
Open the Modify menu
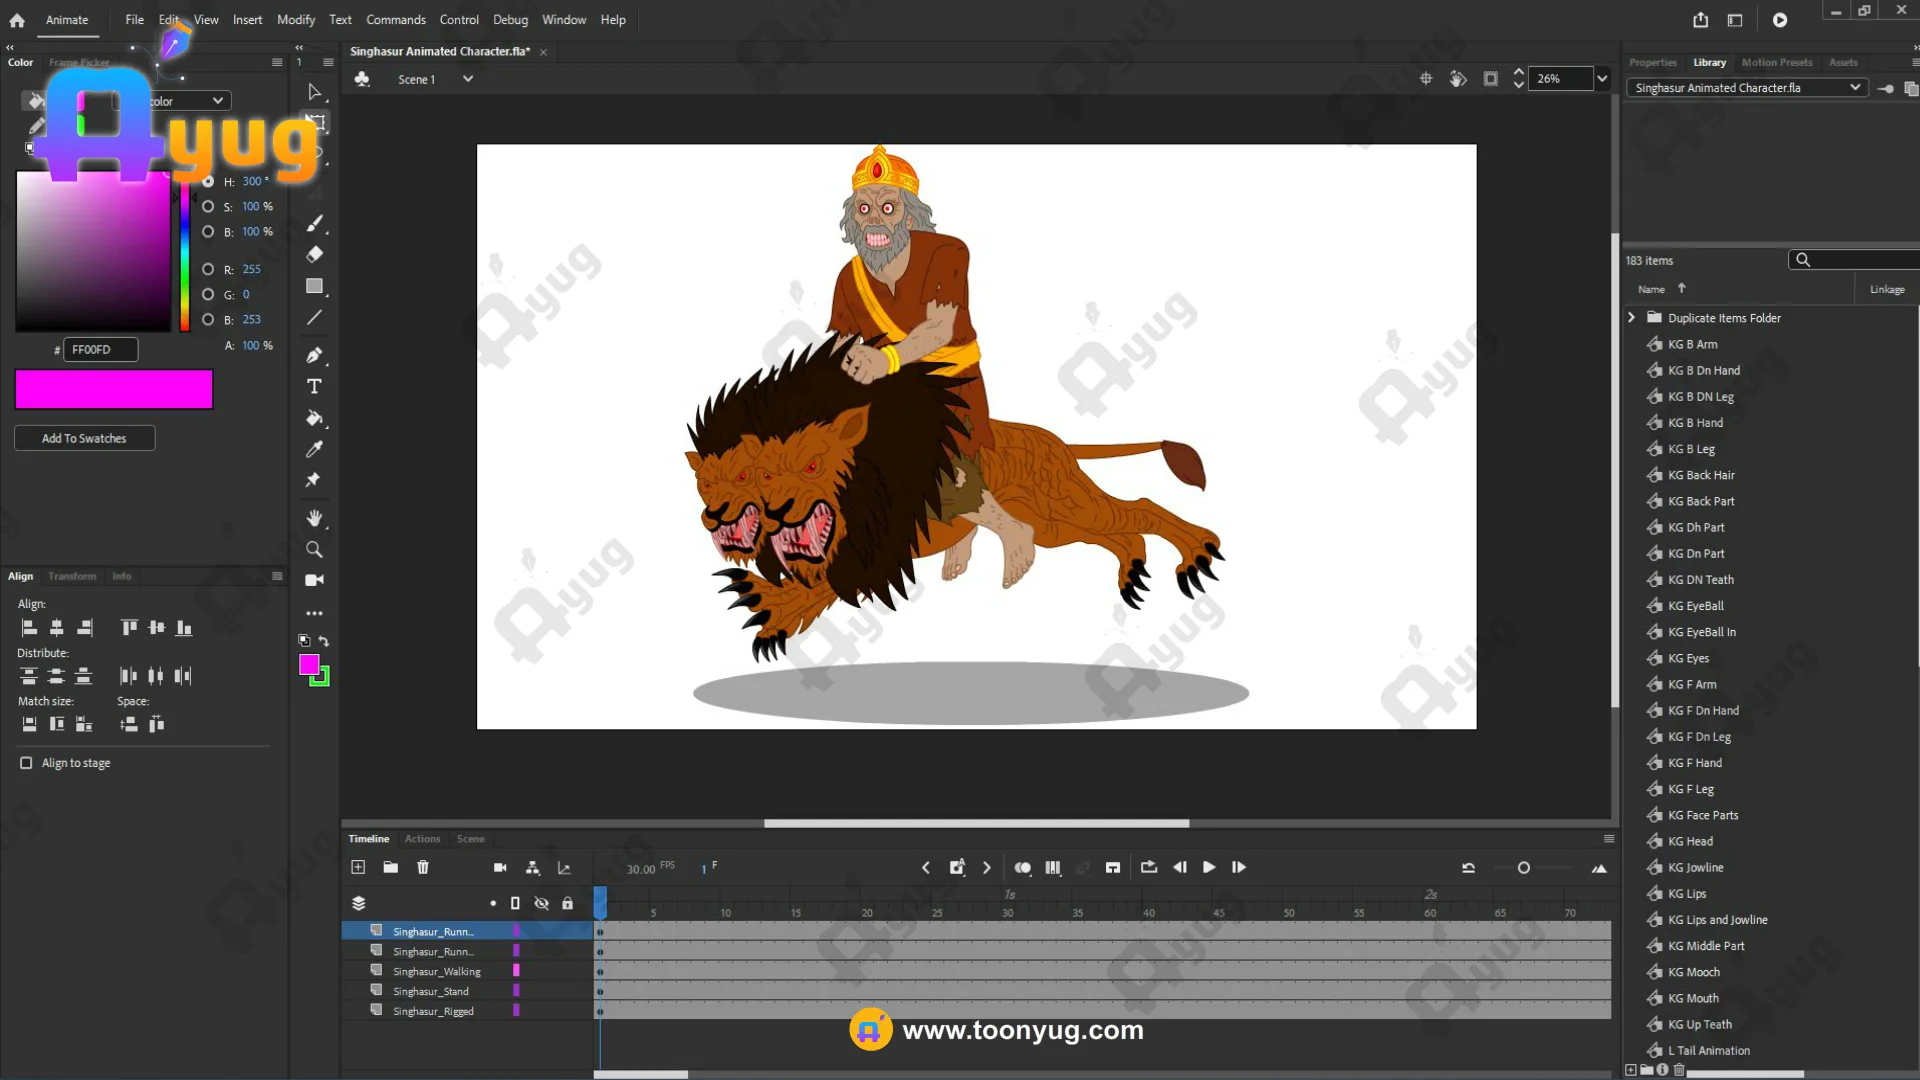295,20
